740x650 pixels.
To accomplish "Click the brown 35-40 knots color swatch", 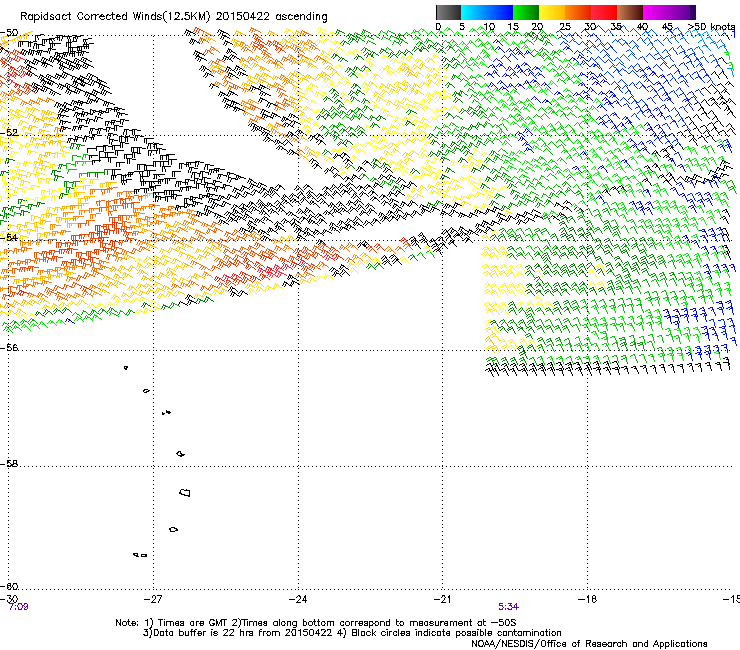I will tap(630, 12).
